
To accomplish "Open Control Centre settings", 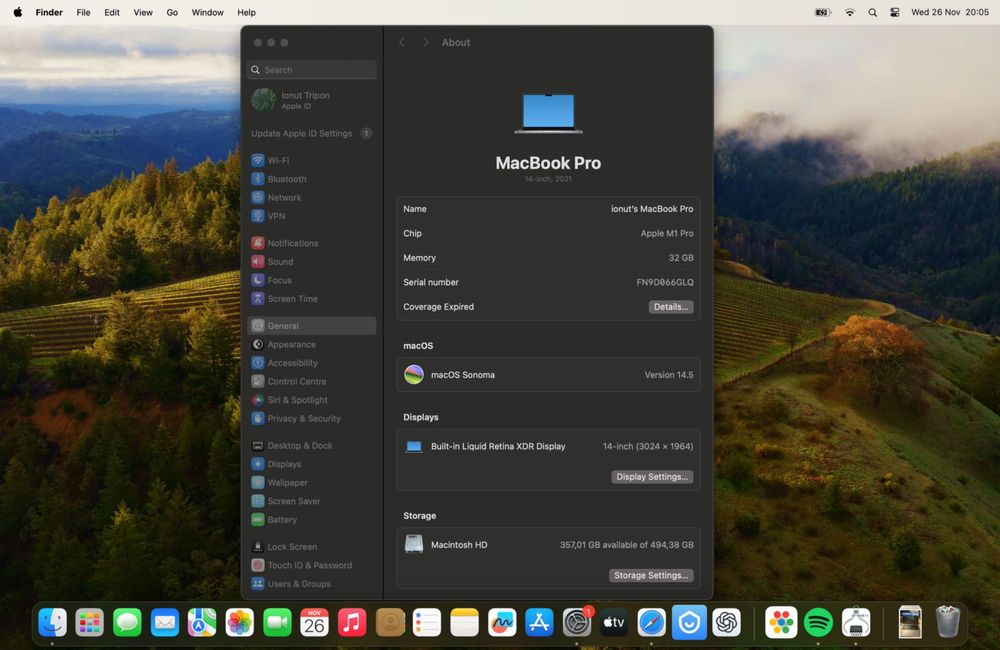I will pos(311,381).
